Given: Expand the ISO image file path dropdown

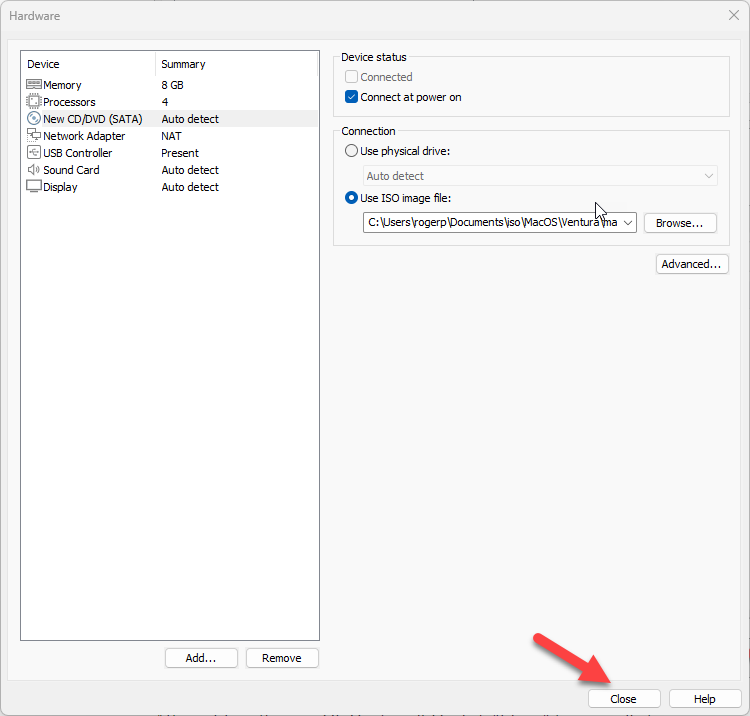Looking at the screenshot, I should click(627, 223).
